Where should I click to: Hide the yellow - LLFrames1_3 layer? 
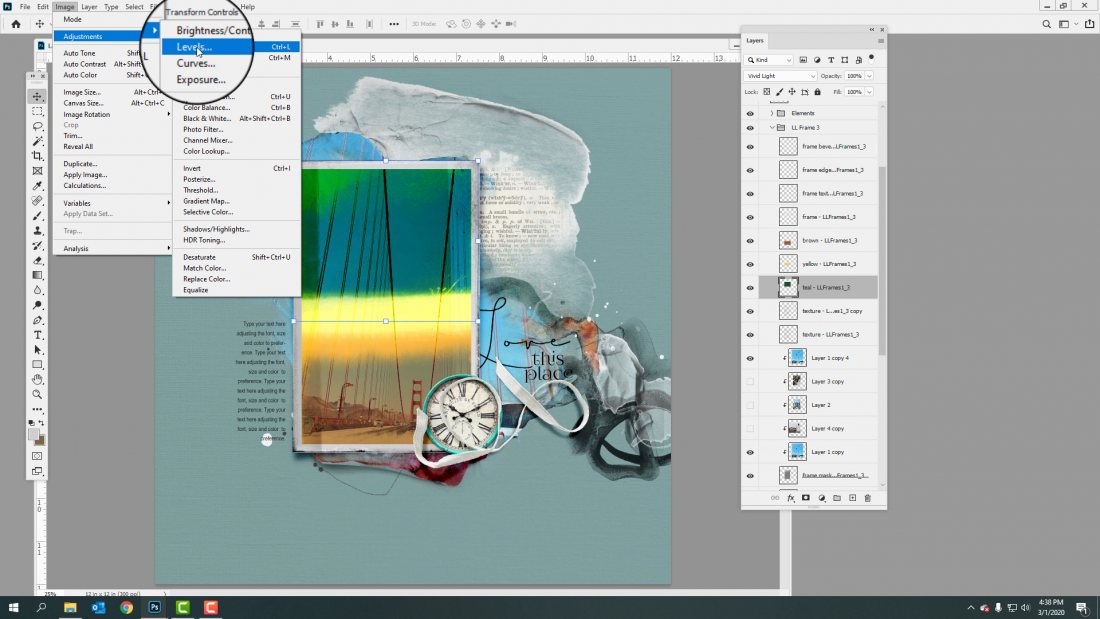point(750,265)
